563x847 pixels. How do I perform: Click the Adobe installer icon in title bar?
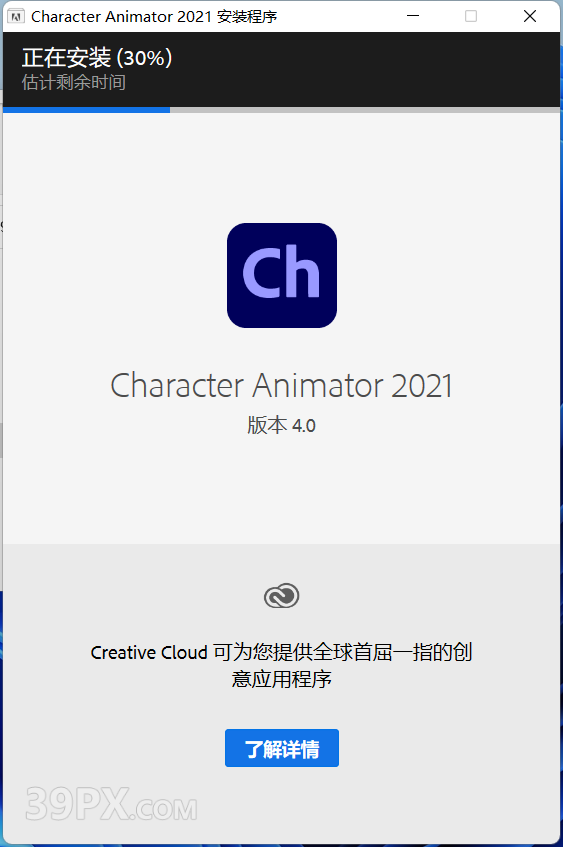(x=16, y=17)
